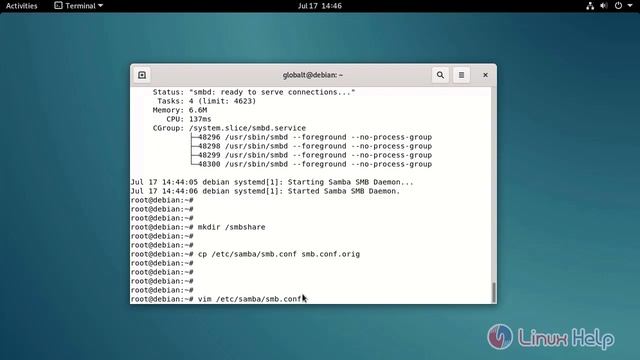Click the power icon in top bar
The image size is (640, 360).
tap(618, 6)
